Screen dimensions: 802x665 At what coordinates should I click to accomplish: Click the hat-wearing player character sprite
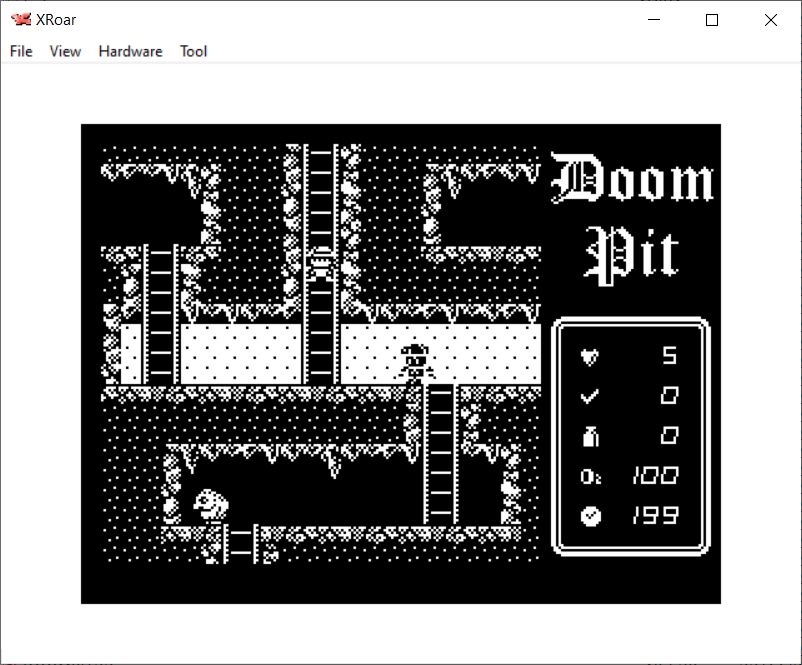click(x=415, y=361)
